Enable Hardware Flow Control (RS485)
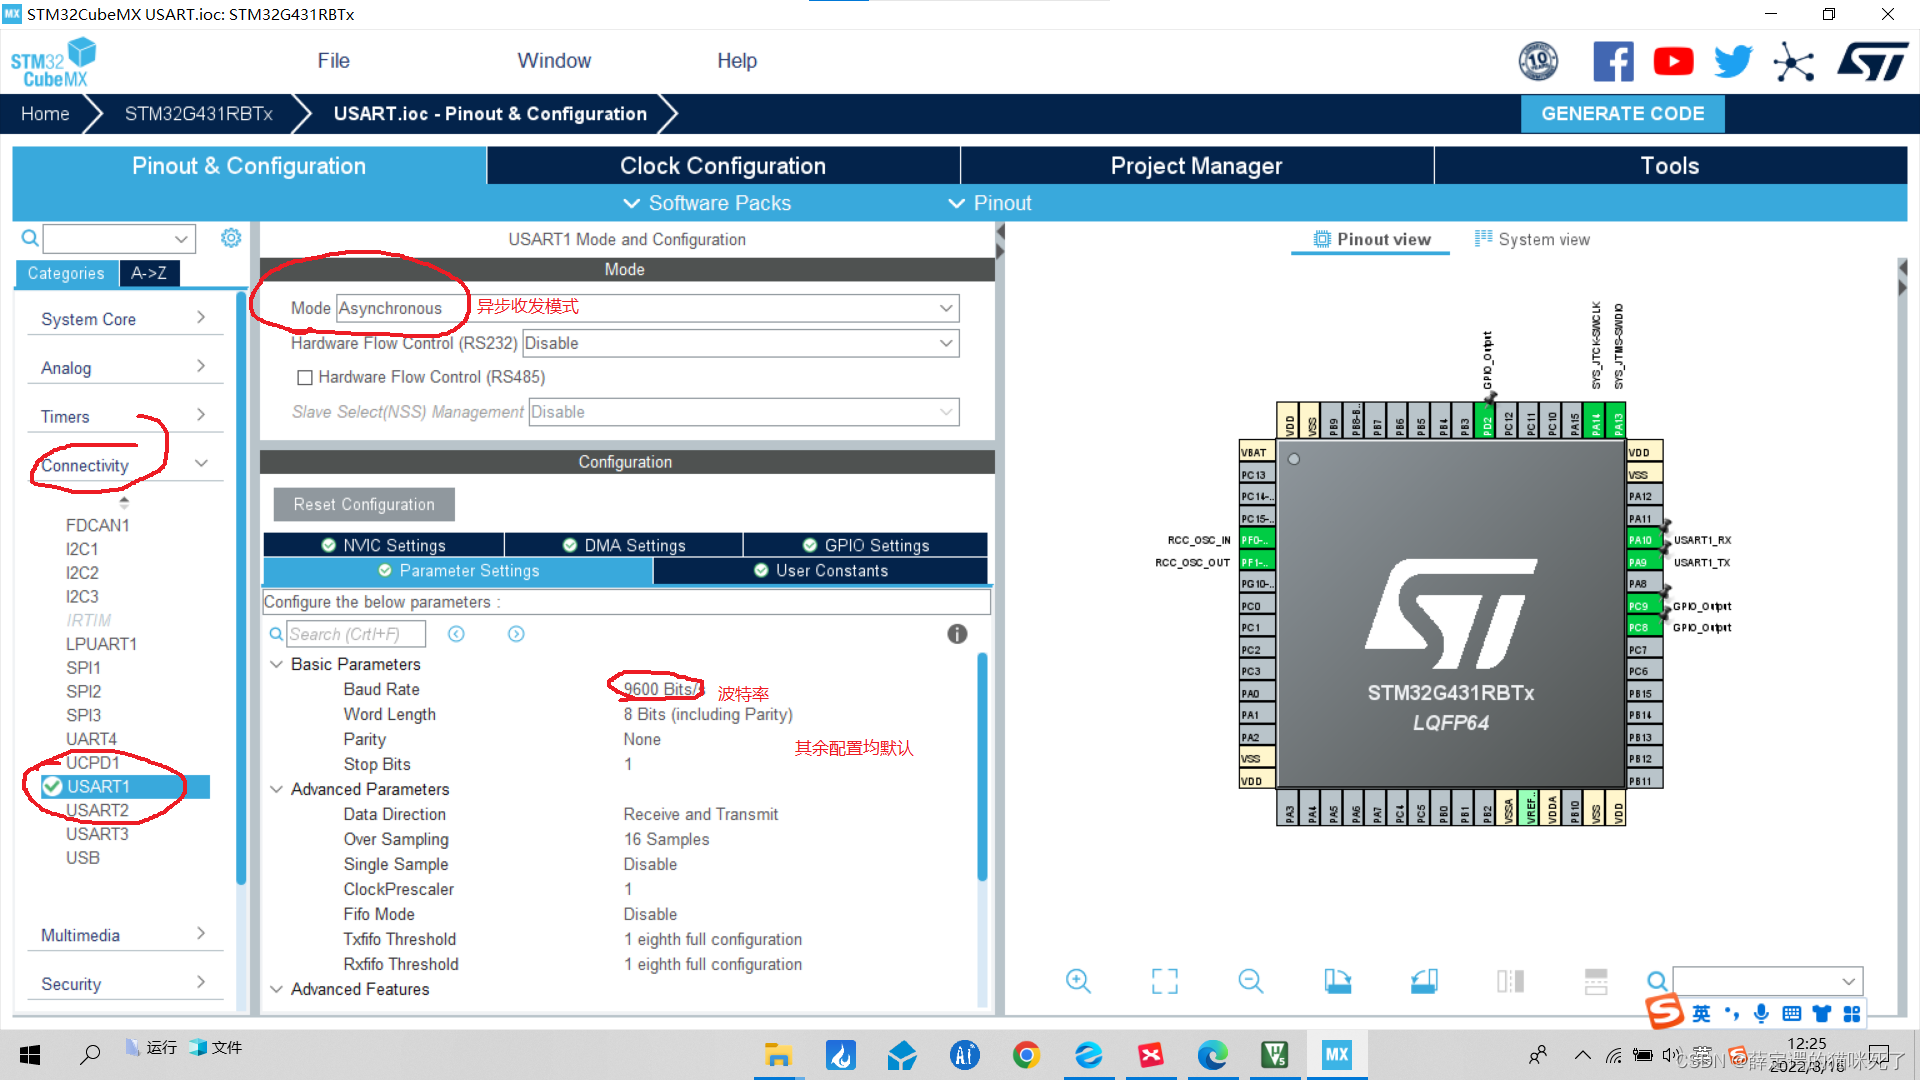Screen dimensions: 1920x1080 point(306,377)
